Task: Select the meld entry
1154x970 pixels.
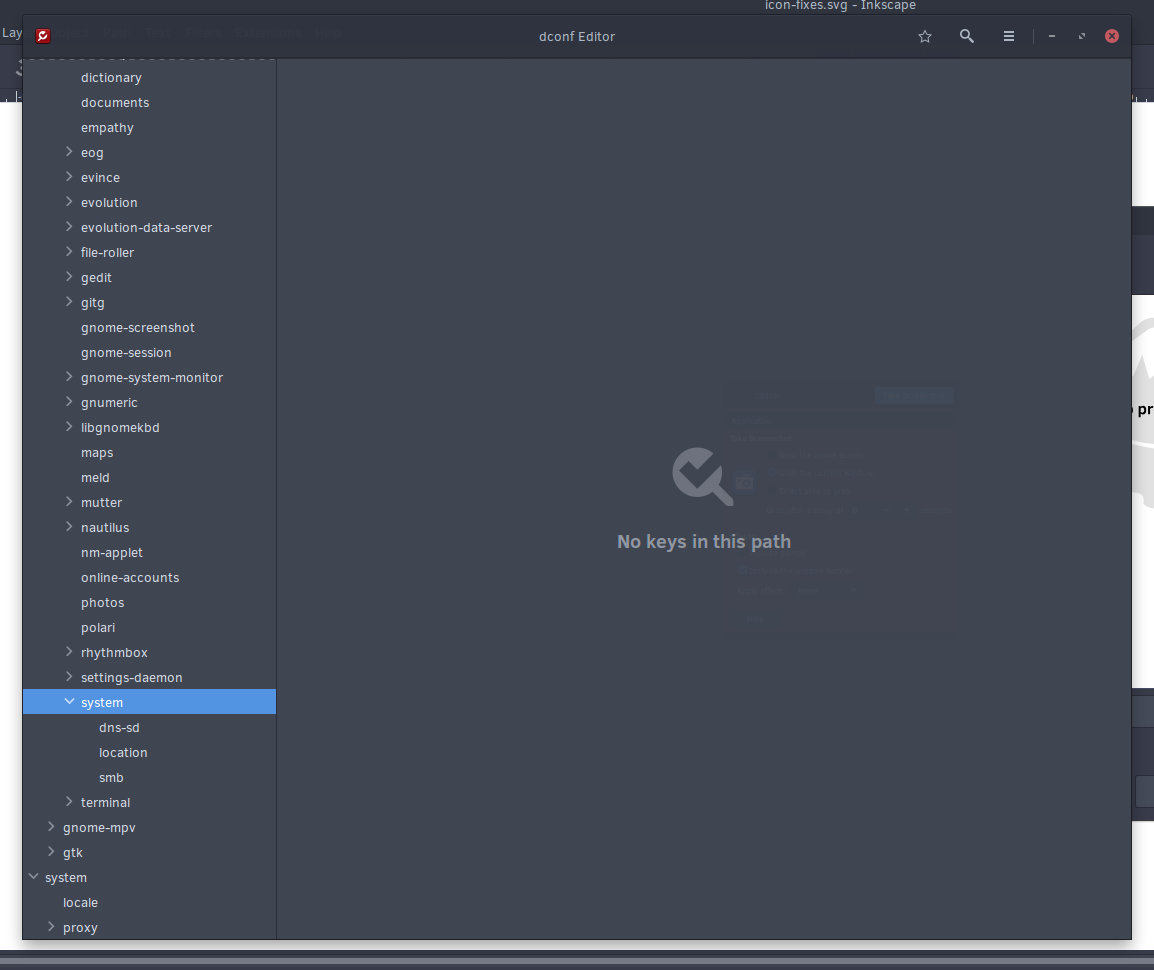Action: tap(95, 478)
